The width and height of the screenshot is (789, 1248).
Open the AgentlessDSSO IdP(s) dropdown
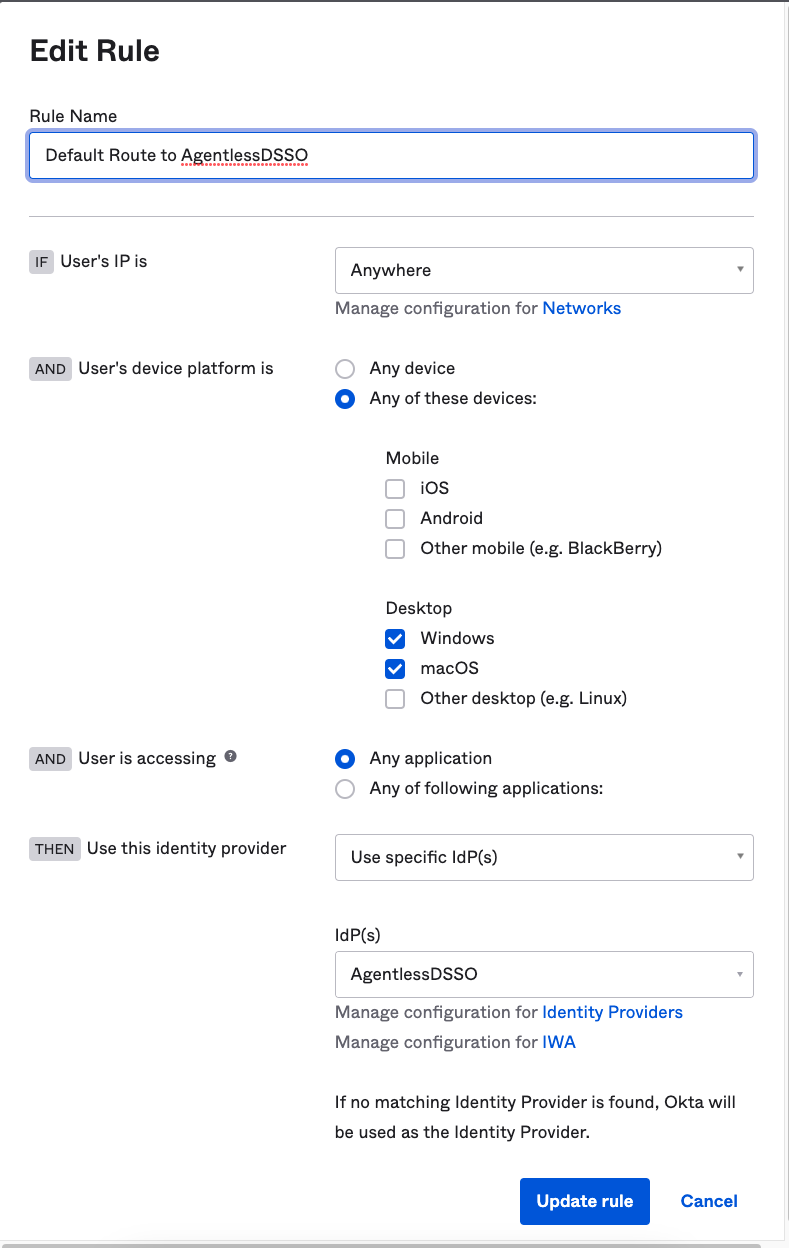pos(544,974)
